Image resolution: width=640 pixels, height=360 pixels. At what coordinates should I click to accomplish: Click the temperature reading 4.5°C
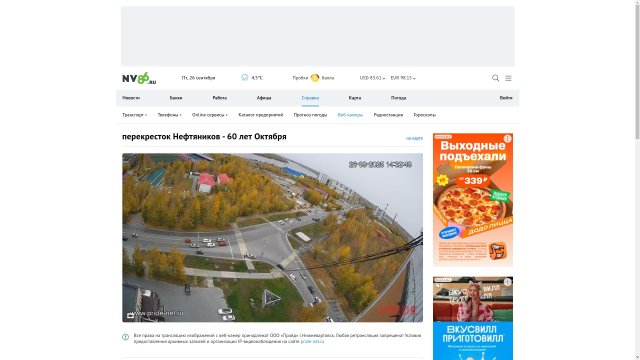(x=257, y=78)
